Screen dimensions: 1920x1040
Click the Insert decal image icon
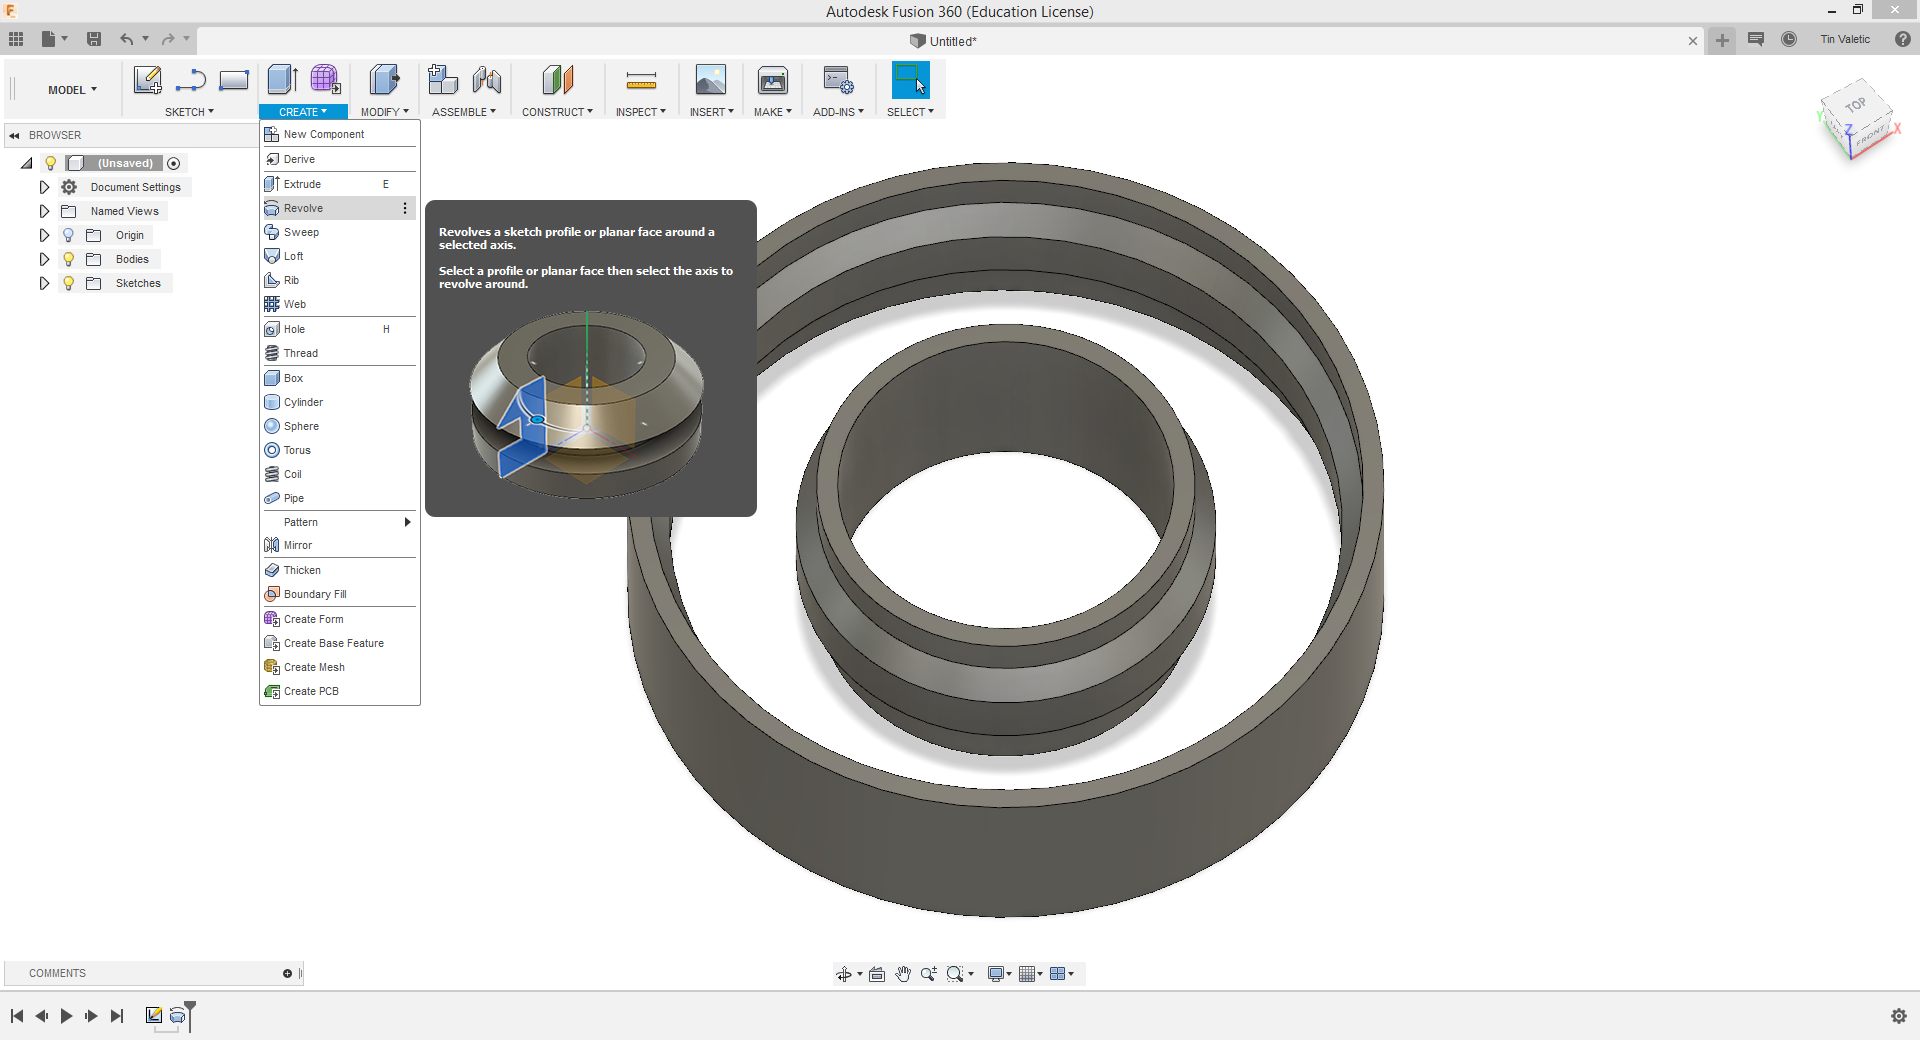pyautogui.click(x=710, y=80)
